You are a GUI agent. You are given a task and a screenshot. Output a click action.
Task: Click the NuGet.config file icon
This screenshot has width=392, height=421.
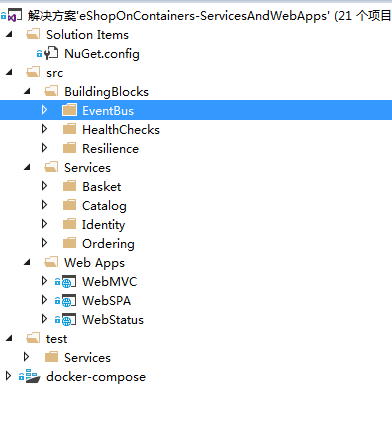pyautogui.click(x=51, y=53)
